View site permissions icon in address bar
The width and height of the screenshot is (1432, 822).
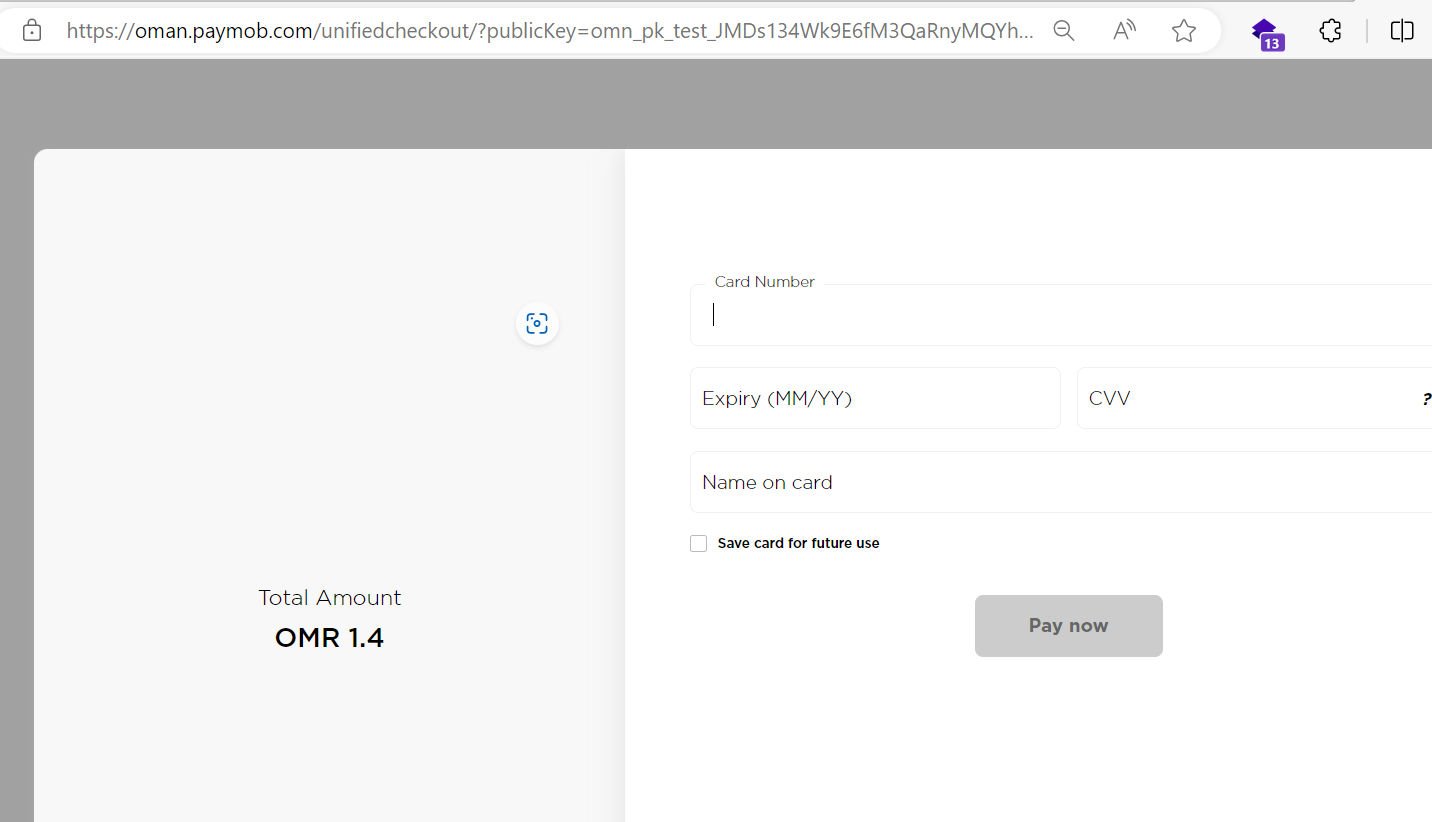(31, 30)
